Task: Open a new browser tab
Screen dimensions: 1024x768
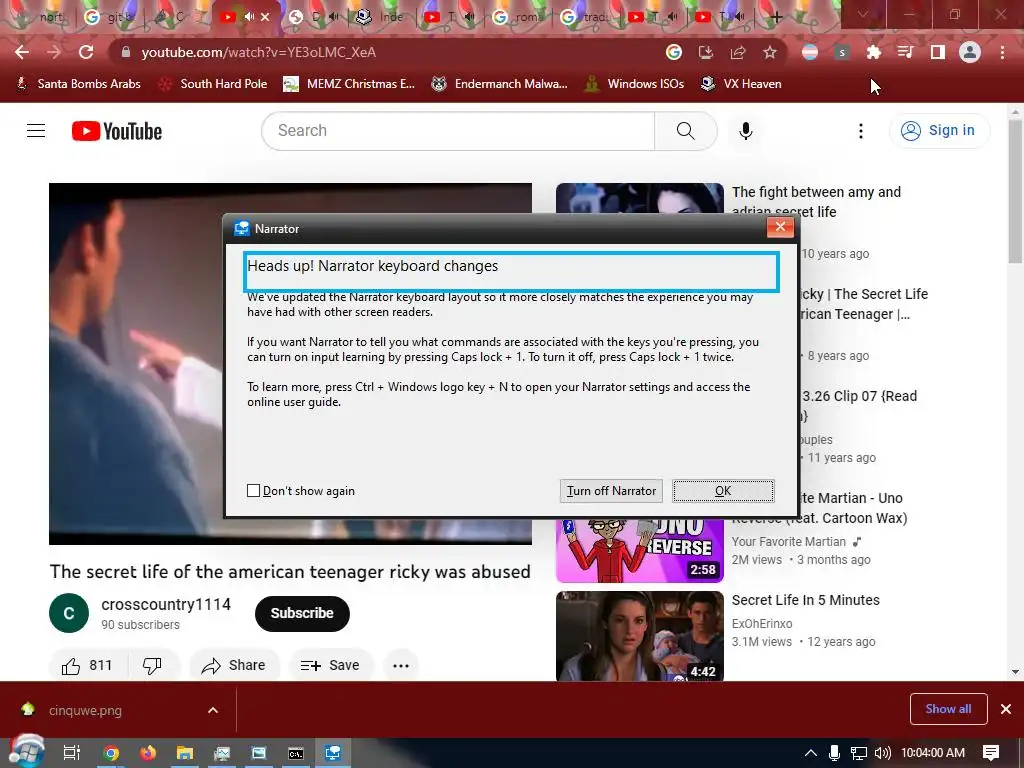Action: (776, 17)
